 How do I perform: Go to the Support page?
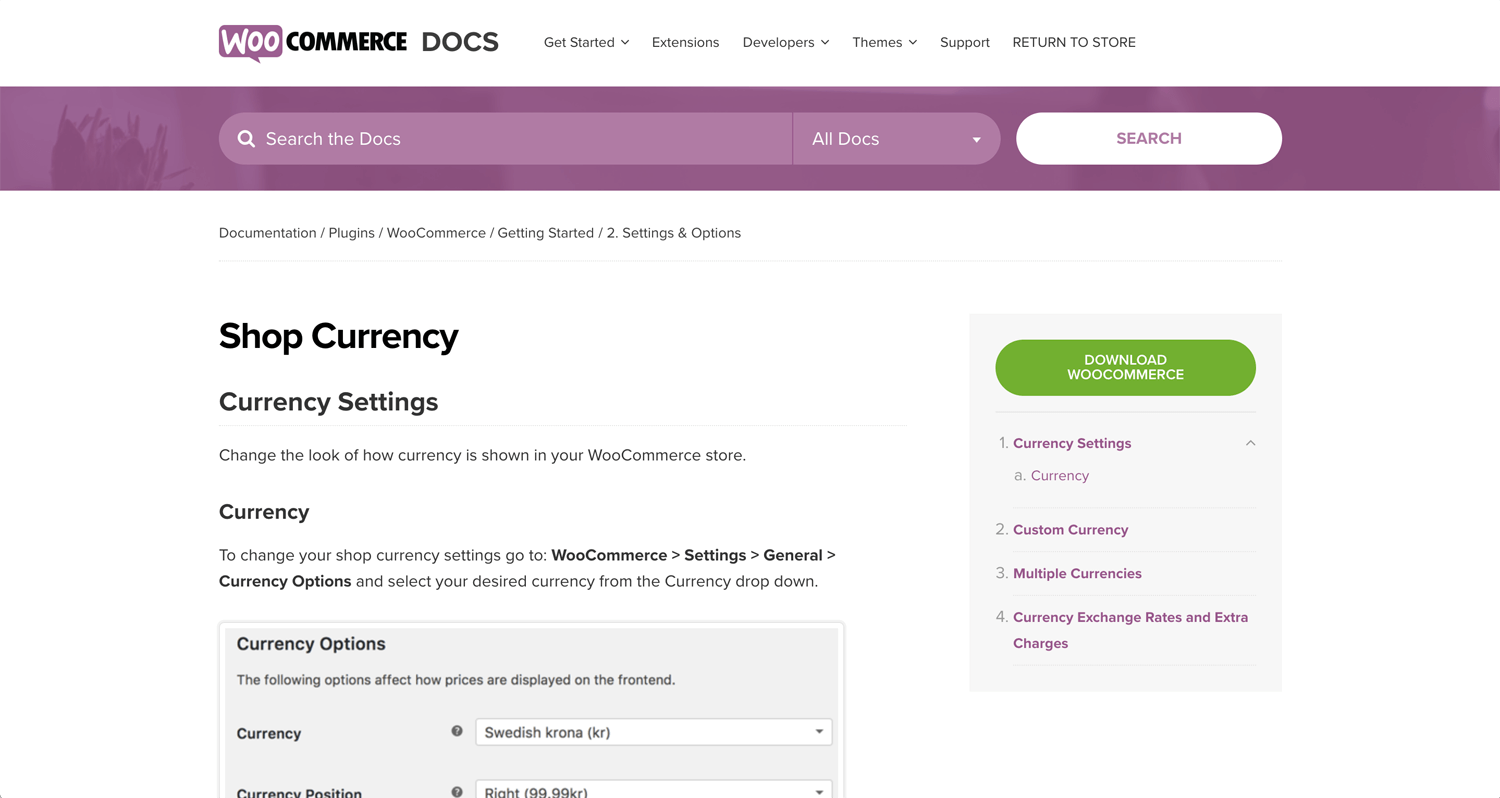[965, 42]
